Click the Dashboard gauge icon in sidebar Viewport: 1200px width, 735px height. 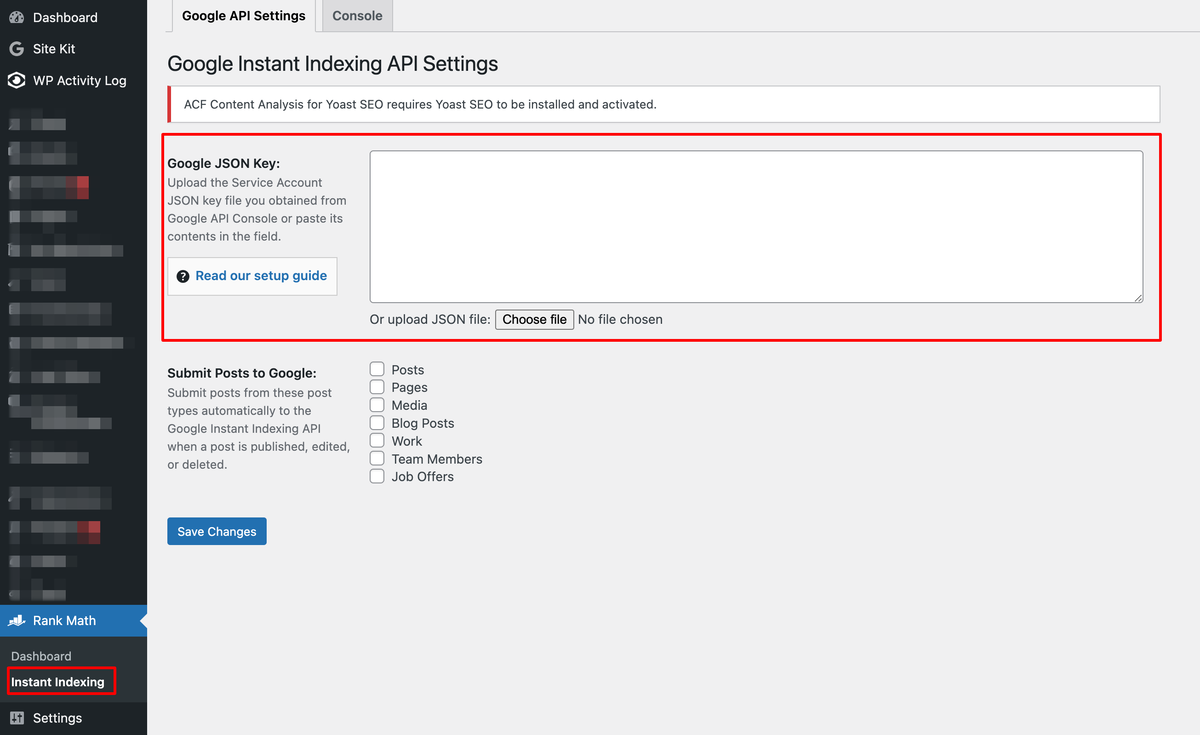click(16, 18)
